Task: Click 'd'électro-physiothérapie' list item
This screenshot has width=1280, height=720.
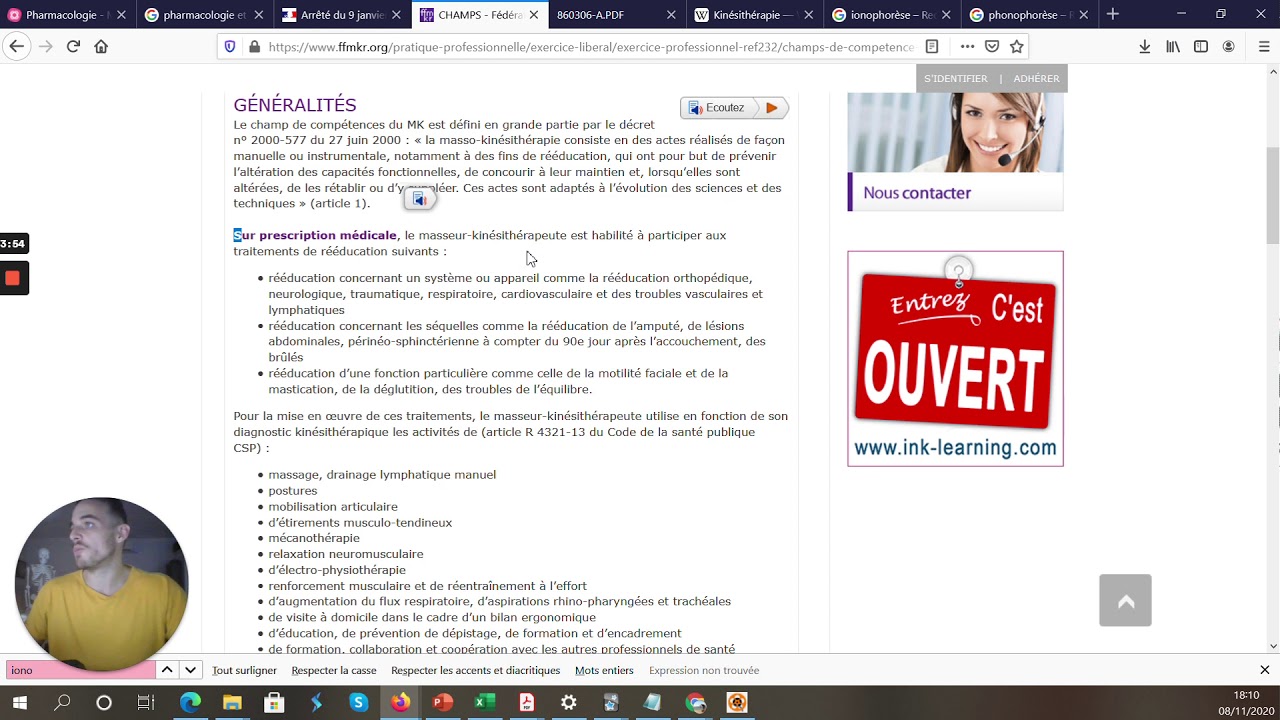Action: click(x=337, y=570)
